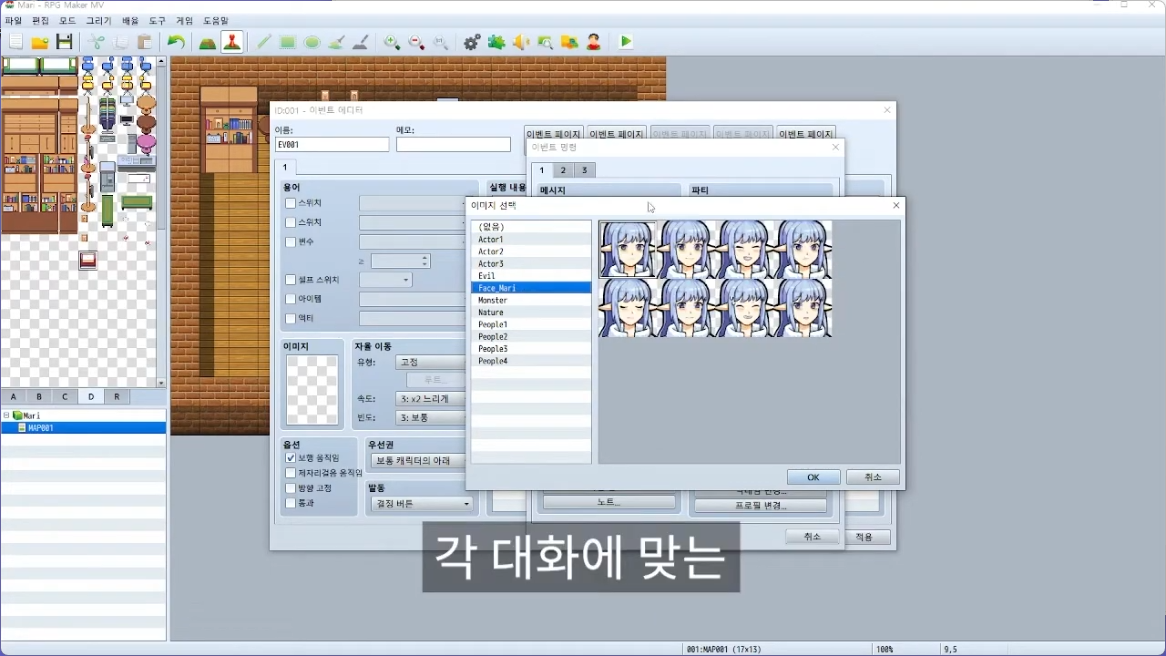Click the Paste clipboard icon
The image size is (1166, 656).
coord(145,42)
